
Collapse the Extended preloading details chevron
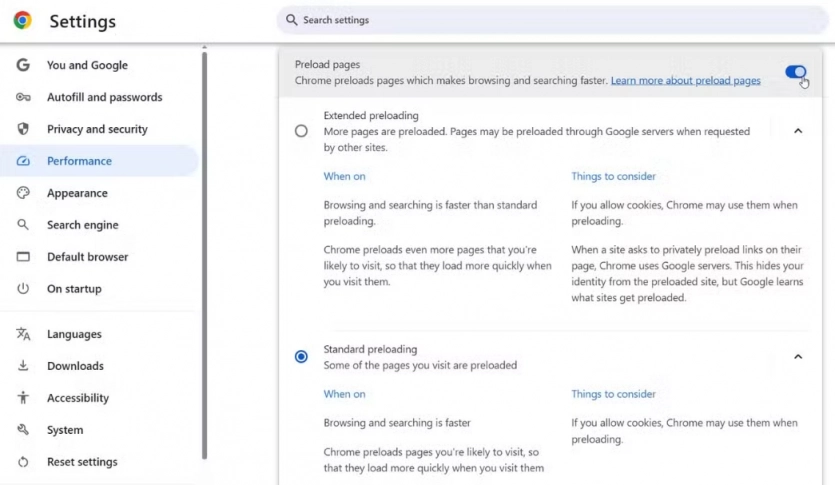(x=798, y=131)
